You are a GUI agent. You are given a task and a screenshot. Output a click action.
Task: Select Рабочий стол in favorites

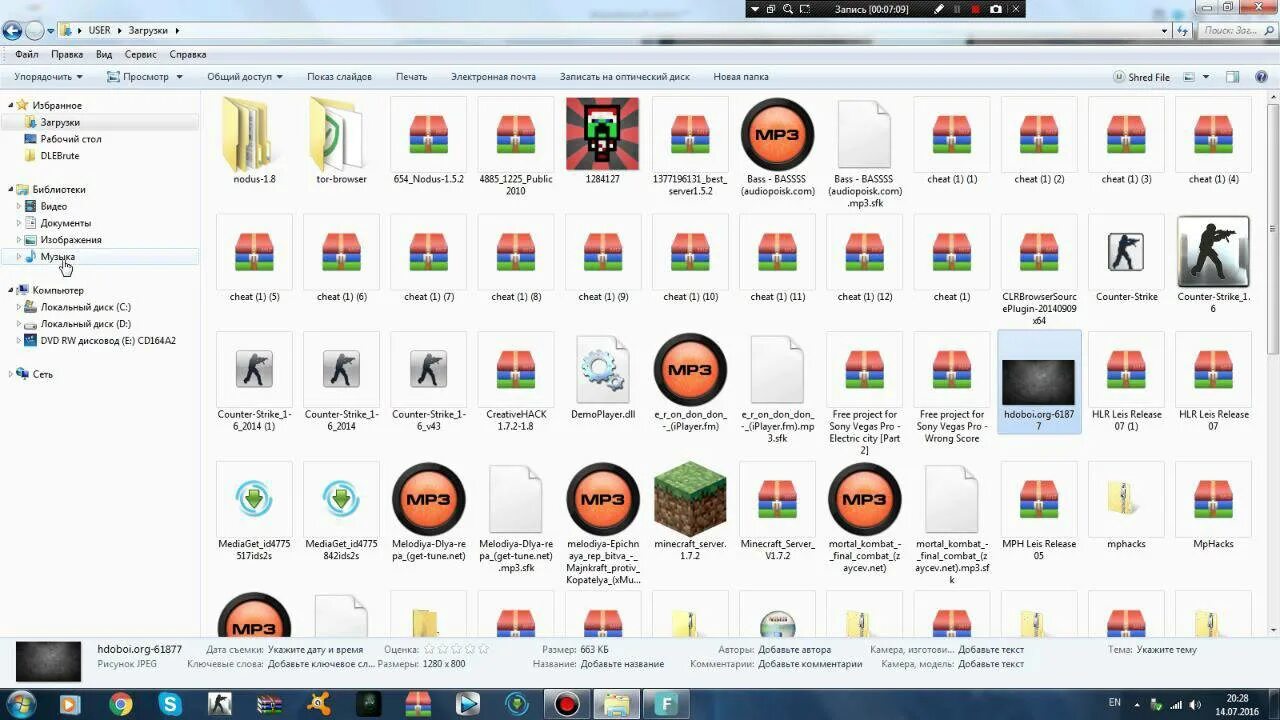71,139
